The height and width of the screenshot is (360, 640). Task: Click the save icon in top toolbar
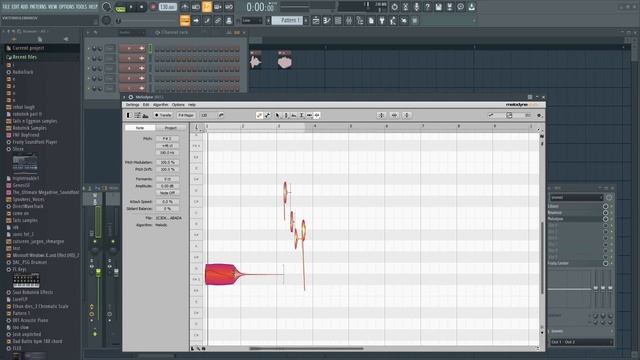[x=438, y=7]
